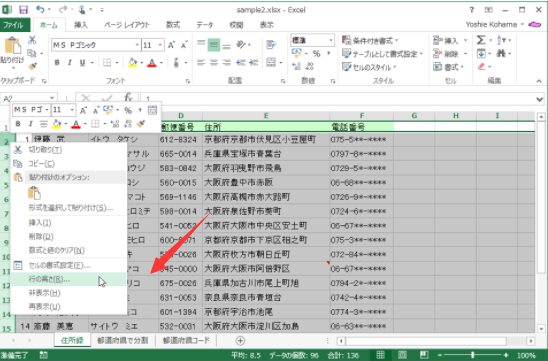Click the Save icon in quick access toolbar
Image resolution: width=548 pixels, height=361 pixels.
(23, 9)
